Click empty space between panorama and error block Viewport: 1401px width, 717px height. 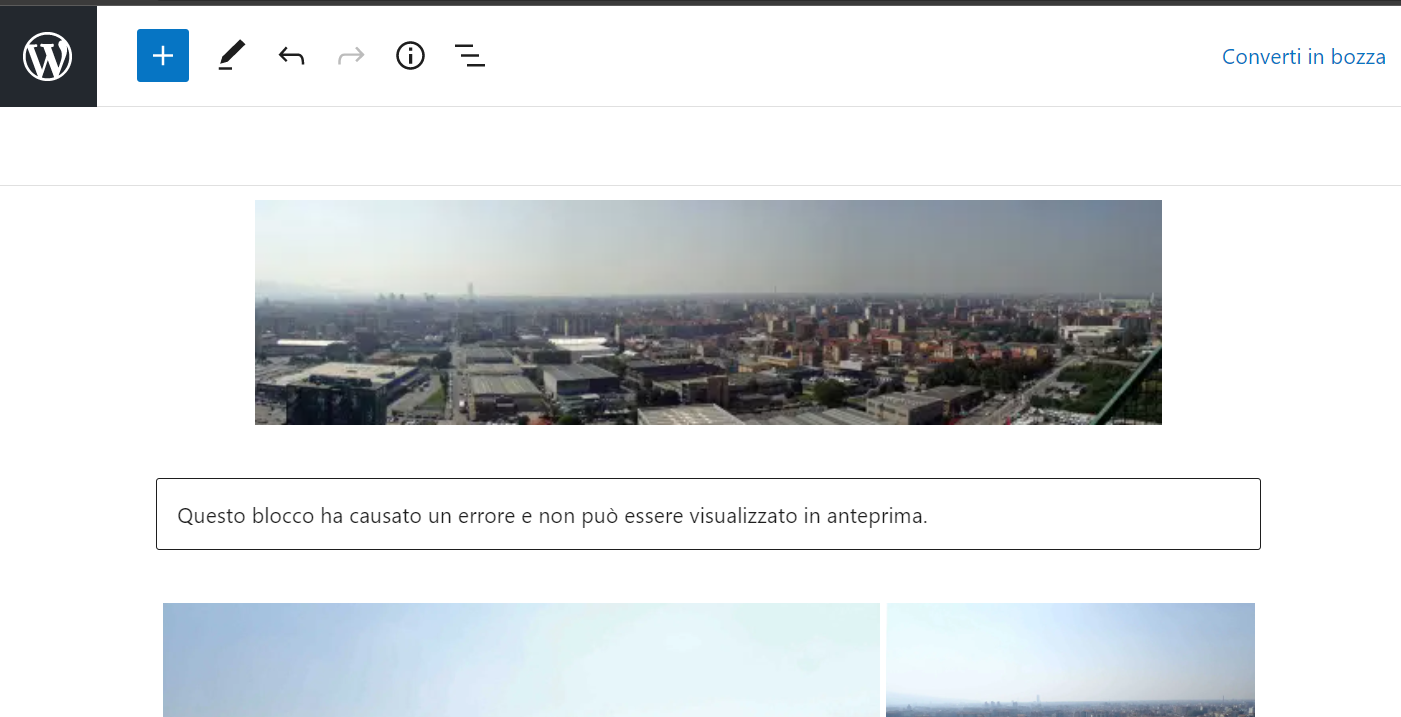(708, 451)
